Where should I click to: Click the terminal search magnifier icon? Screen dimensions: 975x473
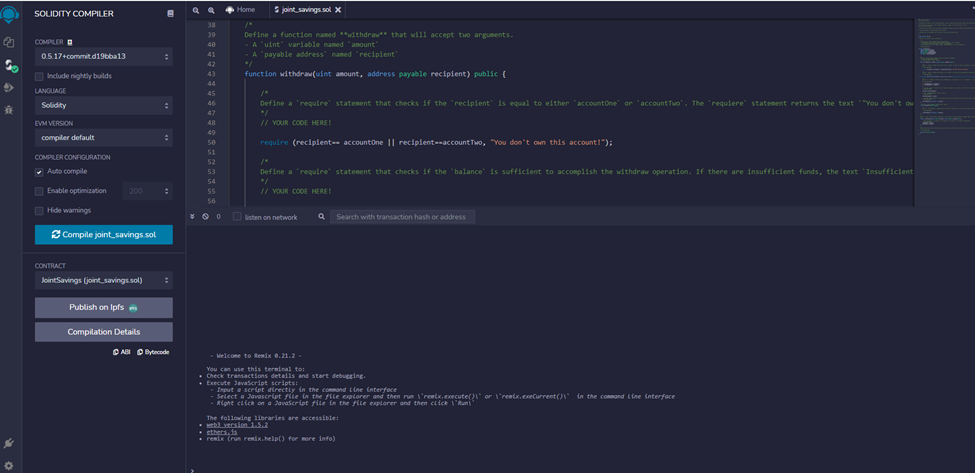pos(321,217)
